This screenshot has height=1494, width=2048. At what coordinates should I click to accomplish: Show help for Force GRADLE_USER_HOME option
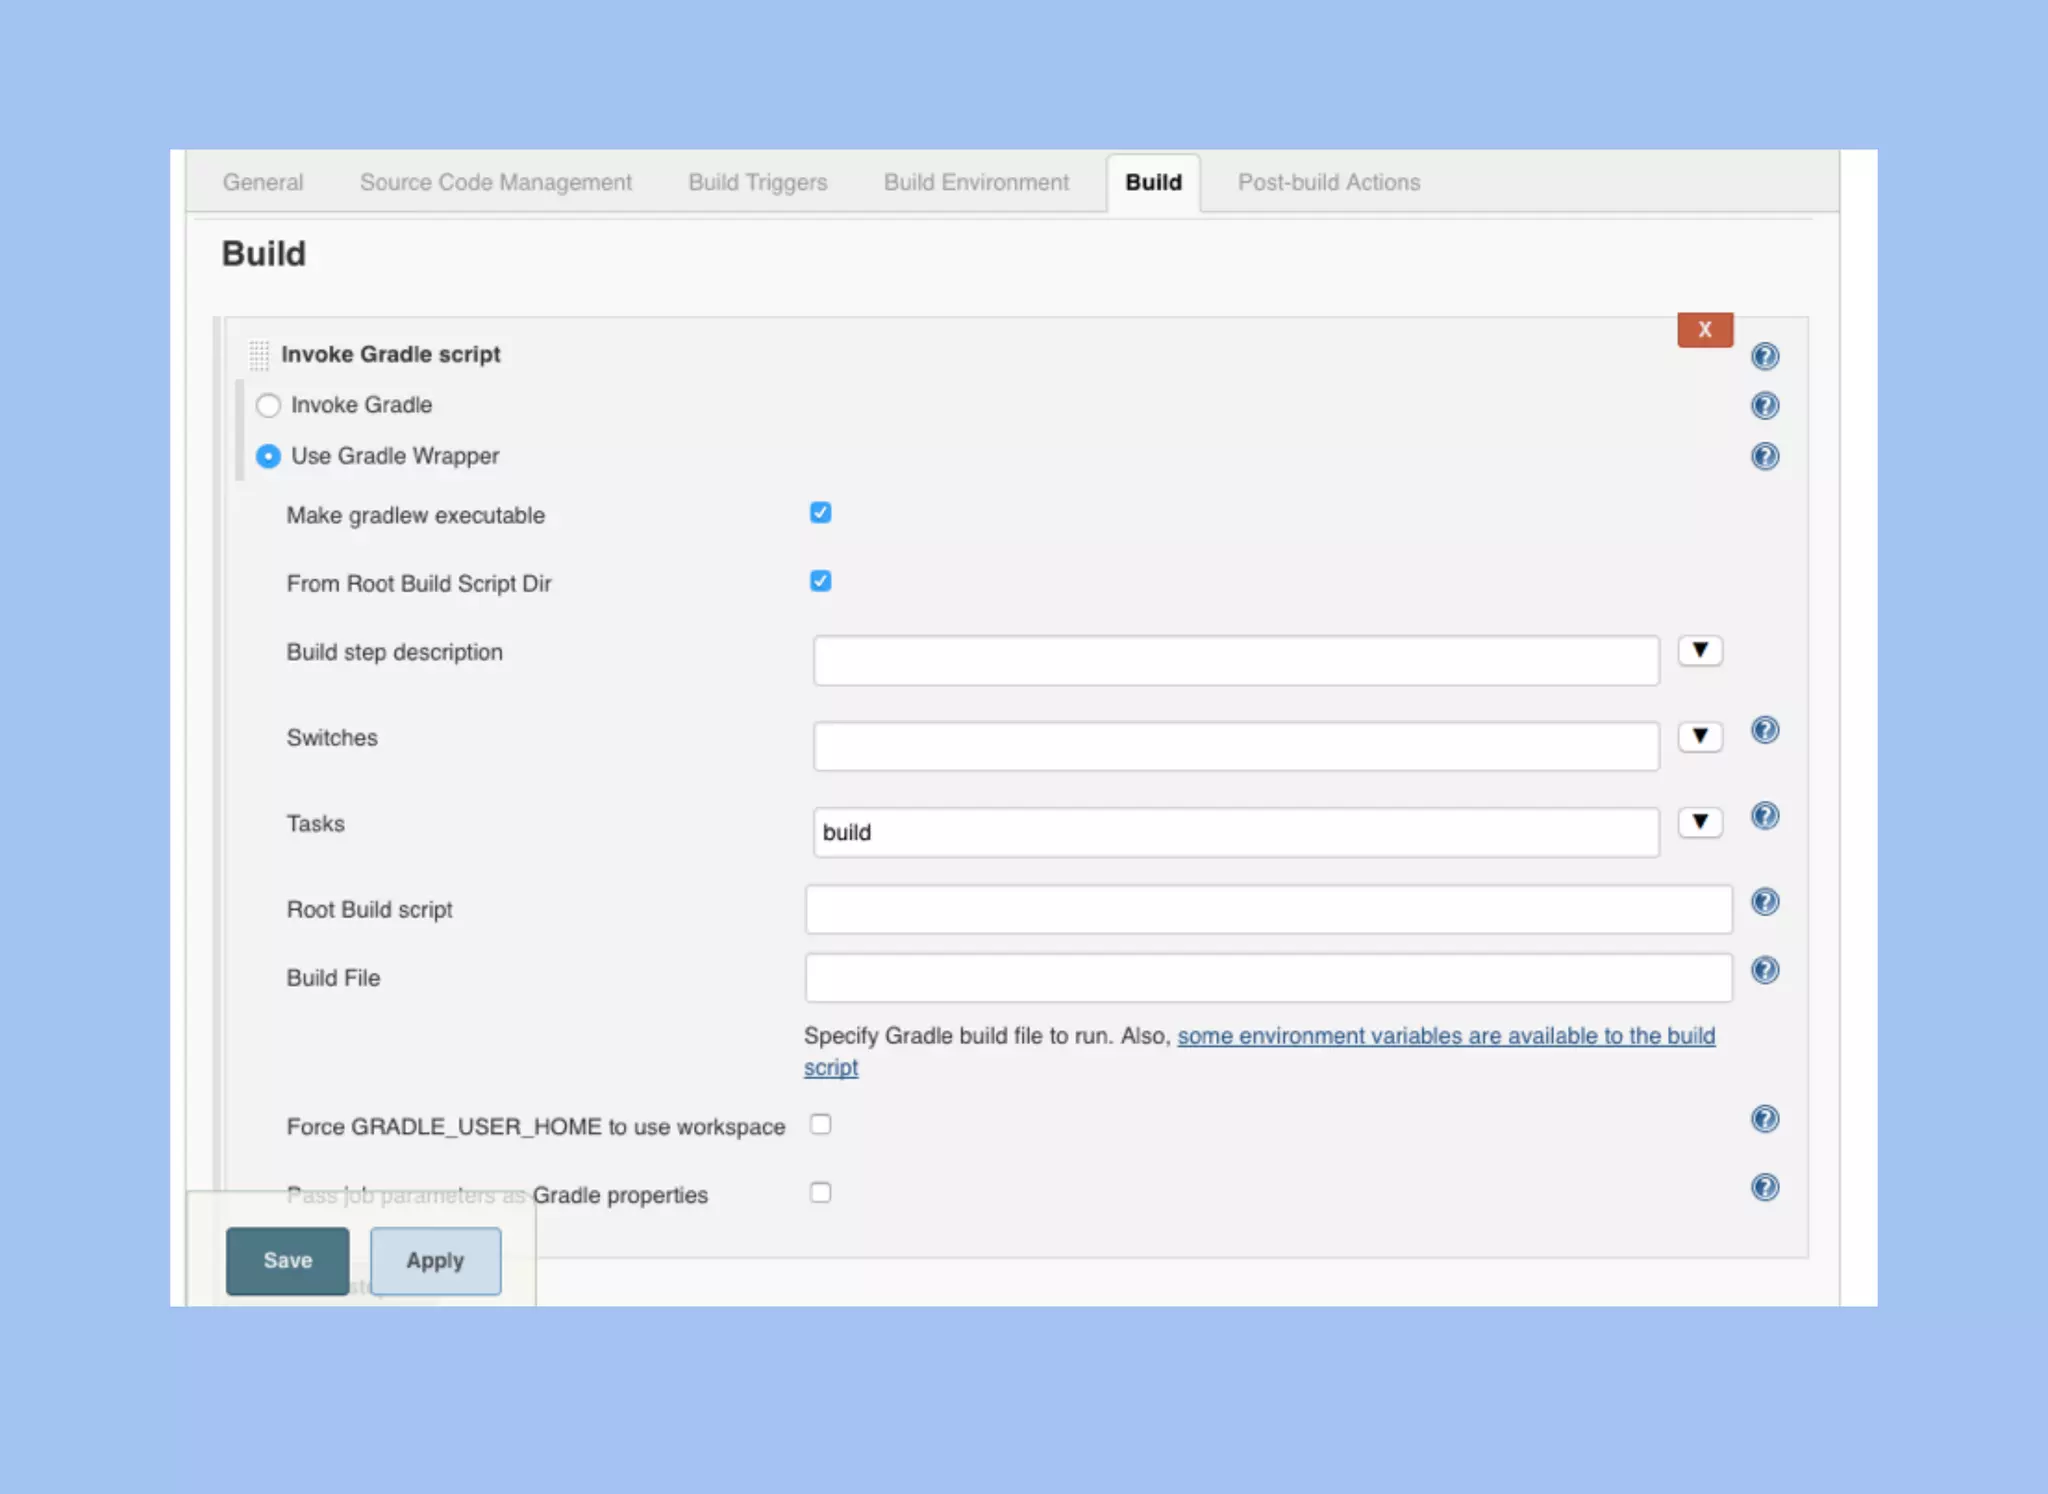click(1764, 1119)
